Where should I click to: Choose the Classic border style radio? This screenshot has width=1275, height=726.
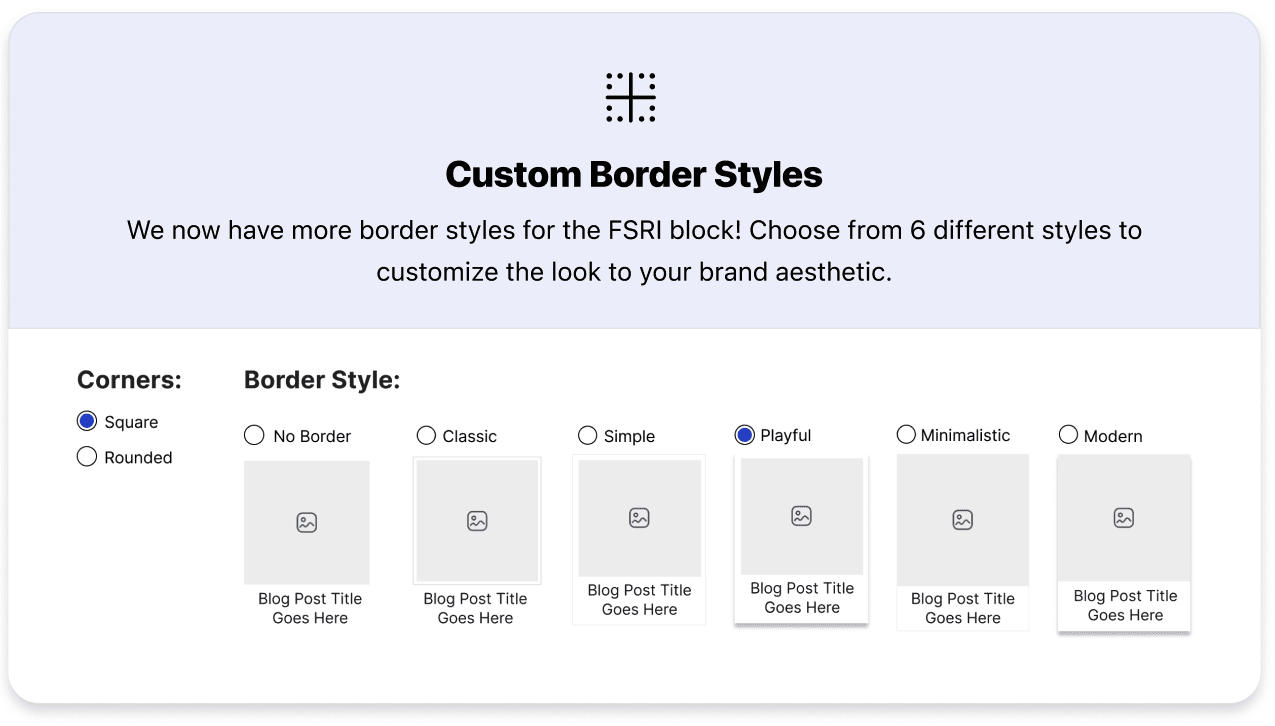[x=426, y=435]
